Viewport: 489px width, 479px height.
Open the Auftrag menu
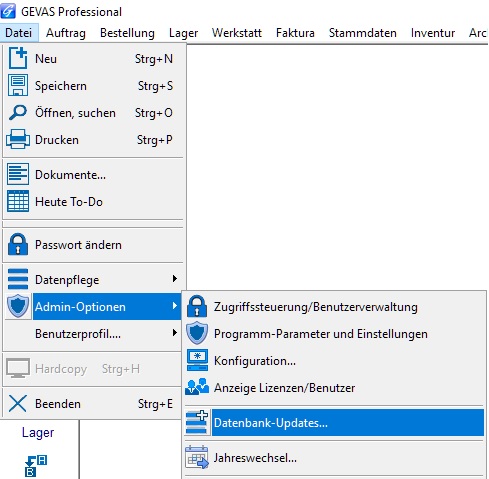pos(66,33)
